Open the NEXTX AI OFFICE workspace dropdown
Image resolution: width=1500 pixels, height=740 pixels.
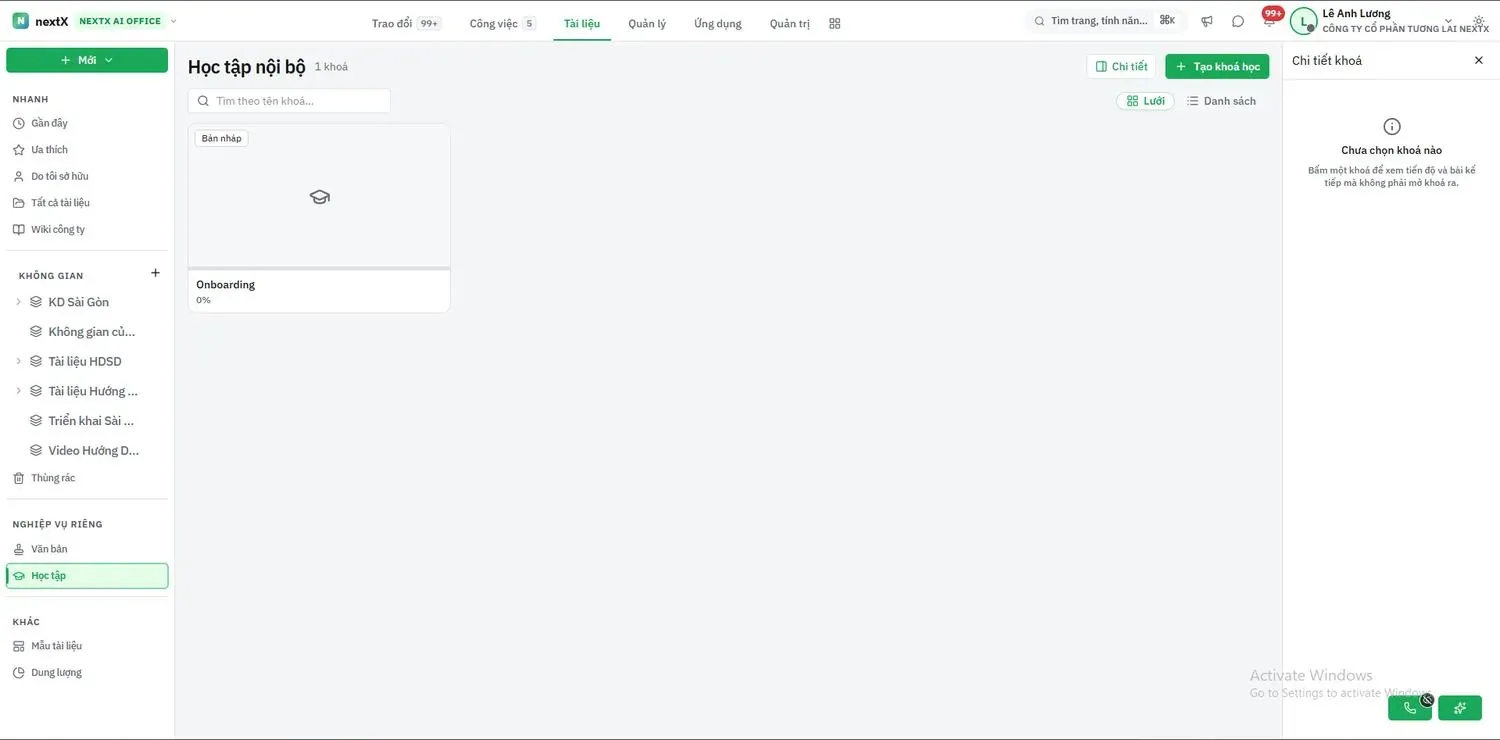click(127, 21)
